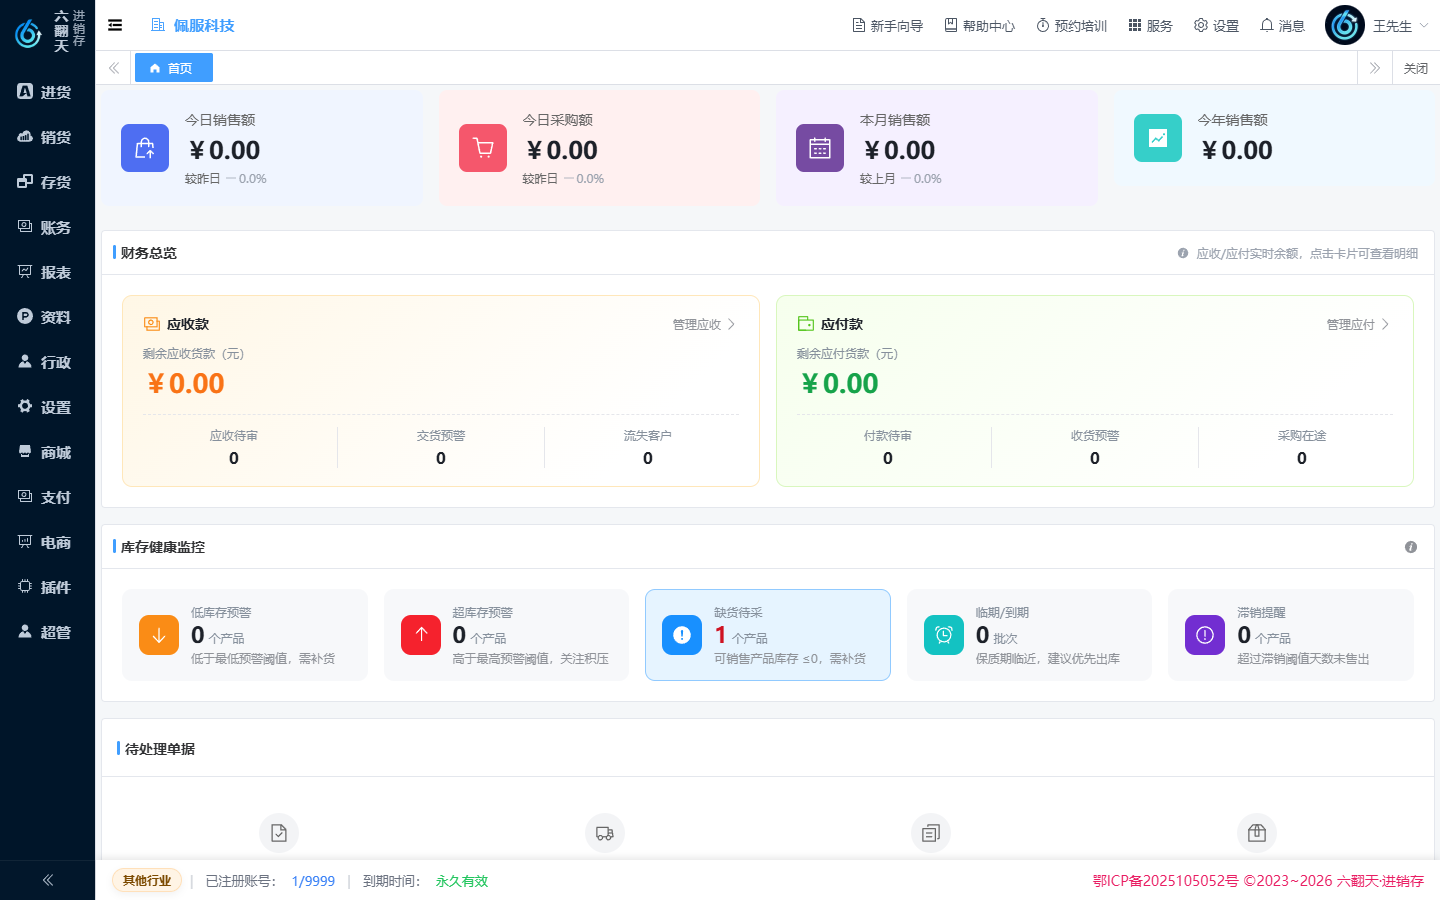Open 支付 in the sidebar

(47, 497)
